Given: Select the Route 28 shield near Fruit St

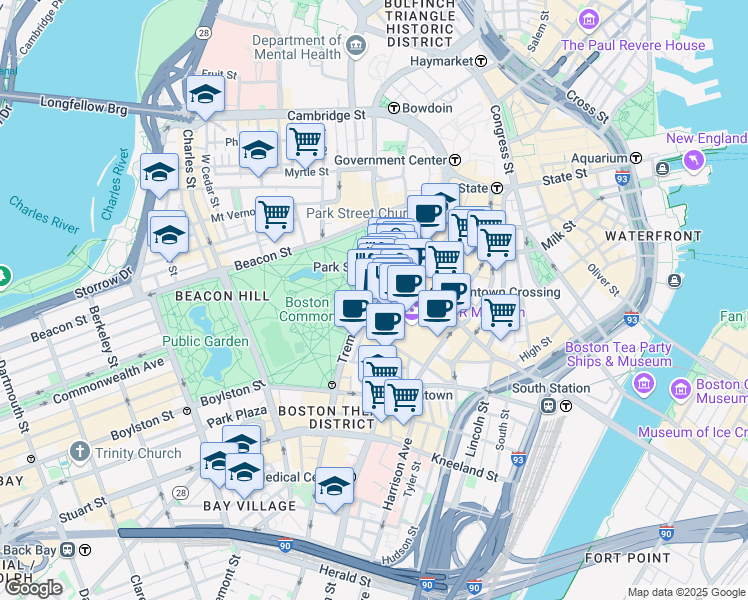Looking at the screenshot, I should (204, 33).
